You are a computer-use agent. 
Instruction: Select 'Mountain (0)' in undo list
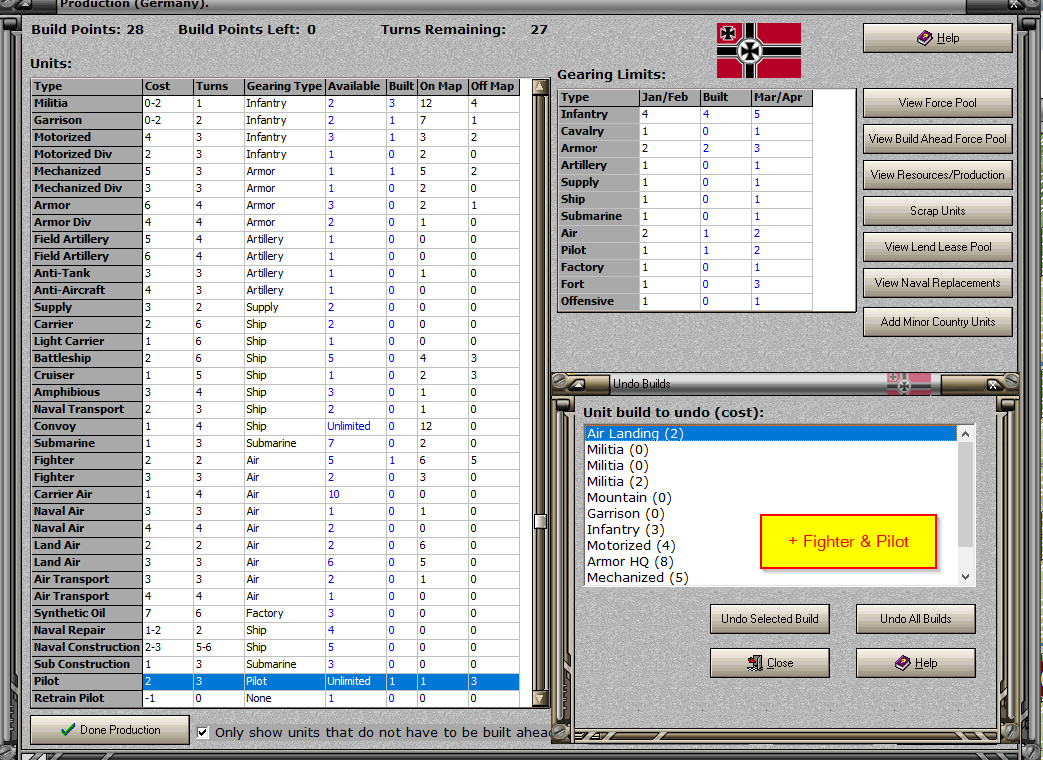[x=771, y=497]
